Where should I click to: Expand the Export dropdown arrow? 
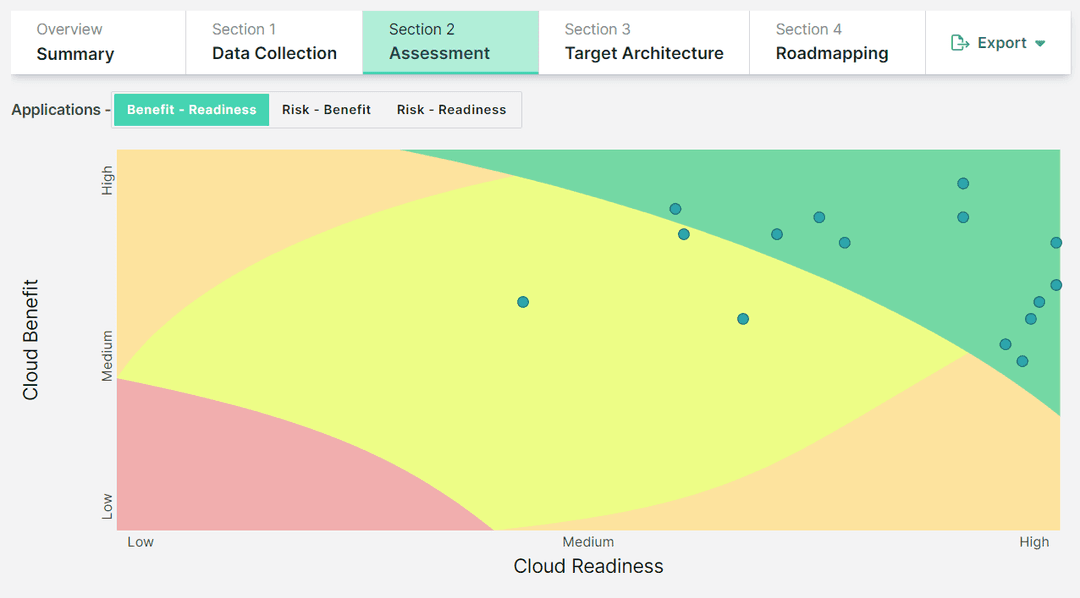1040,44
